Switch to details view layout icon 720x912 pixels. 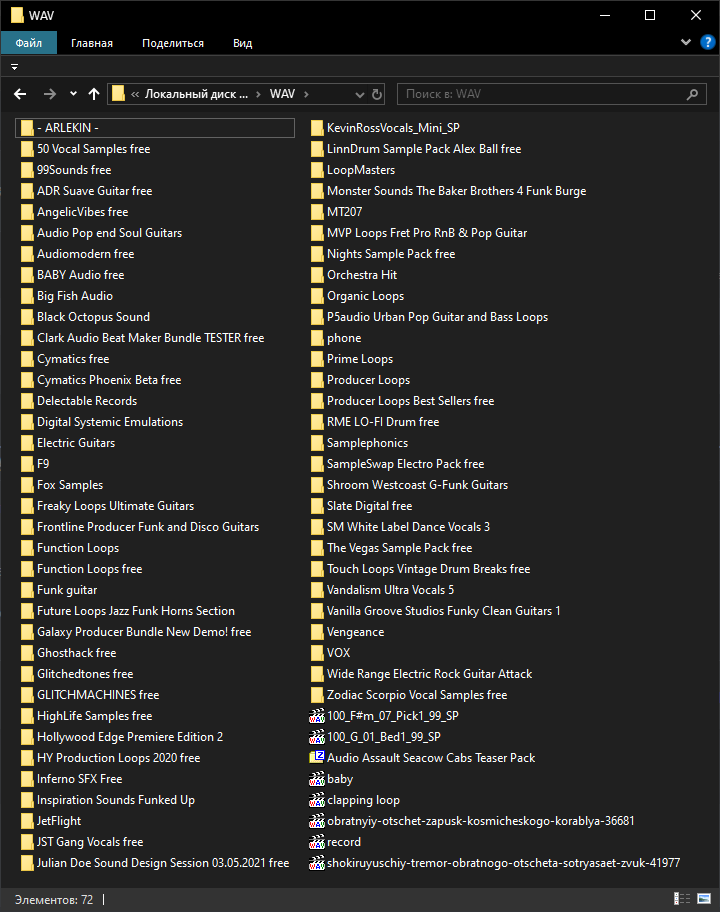pyautogui.click(x=682, y=899)
